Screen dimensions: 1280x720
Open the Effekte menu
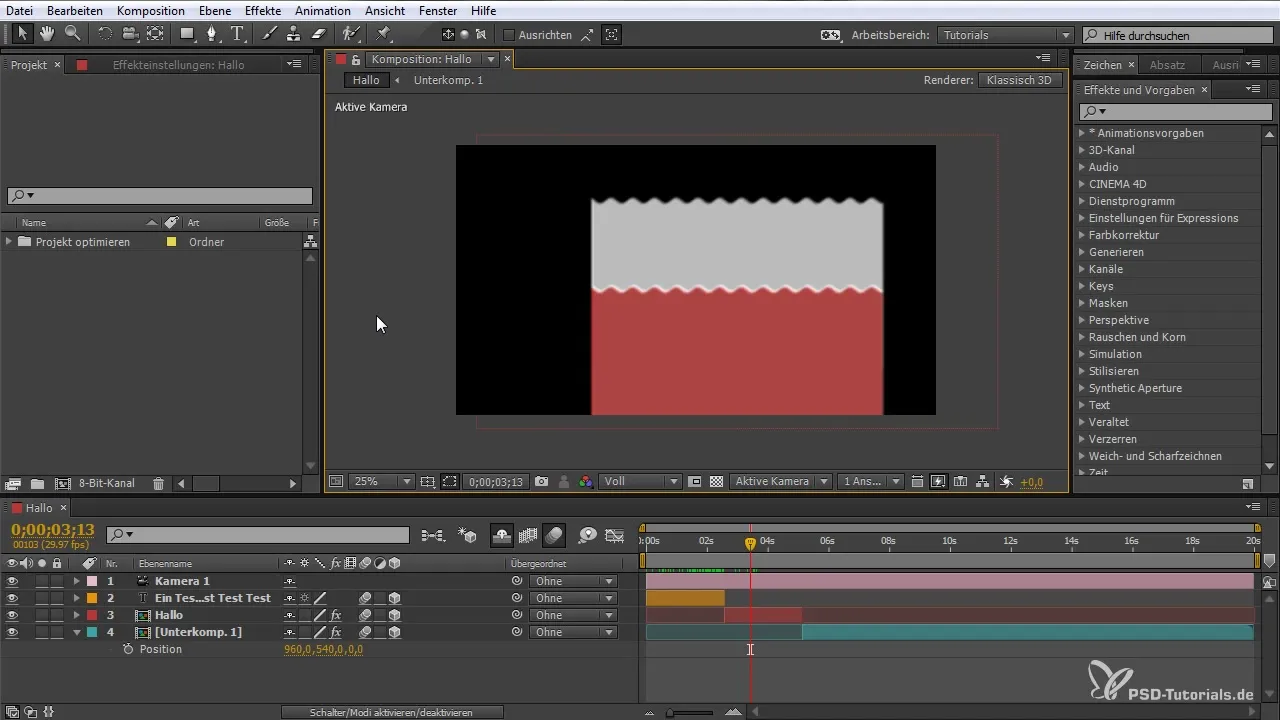(x=263, y=10)
